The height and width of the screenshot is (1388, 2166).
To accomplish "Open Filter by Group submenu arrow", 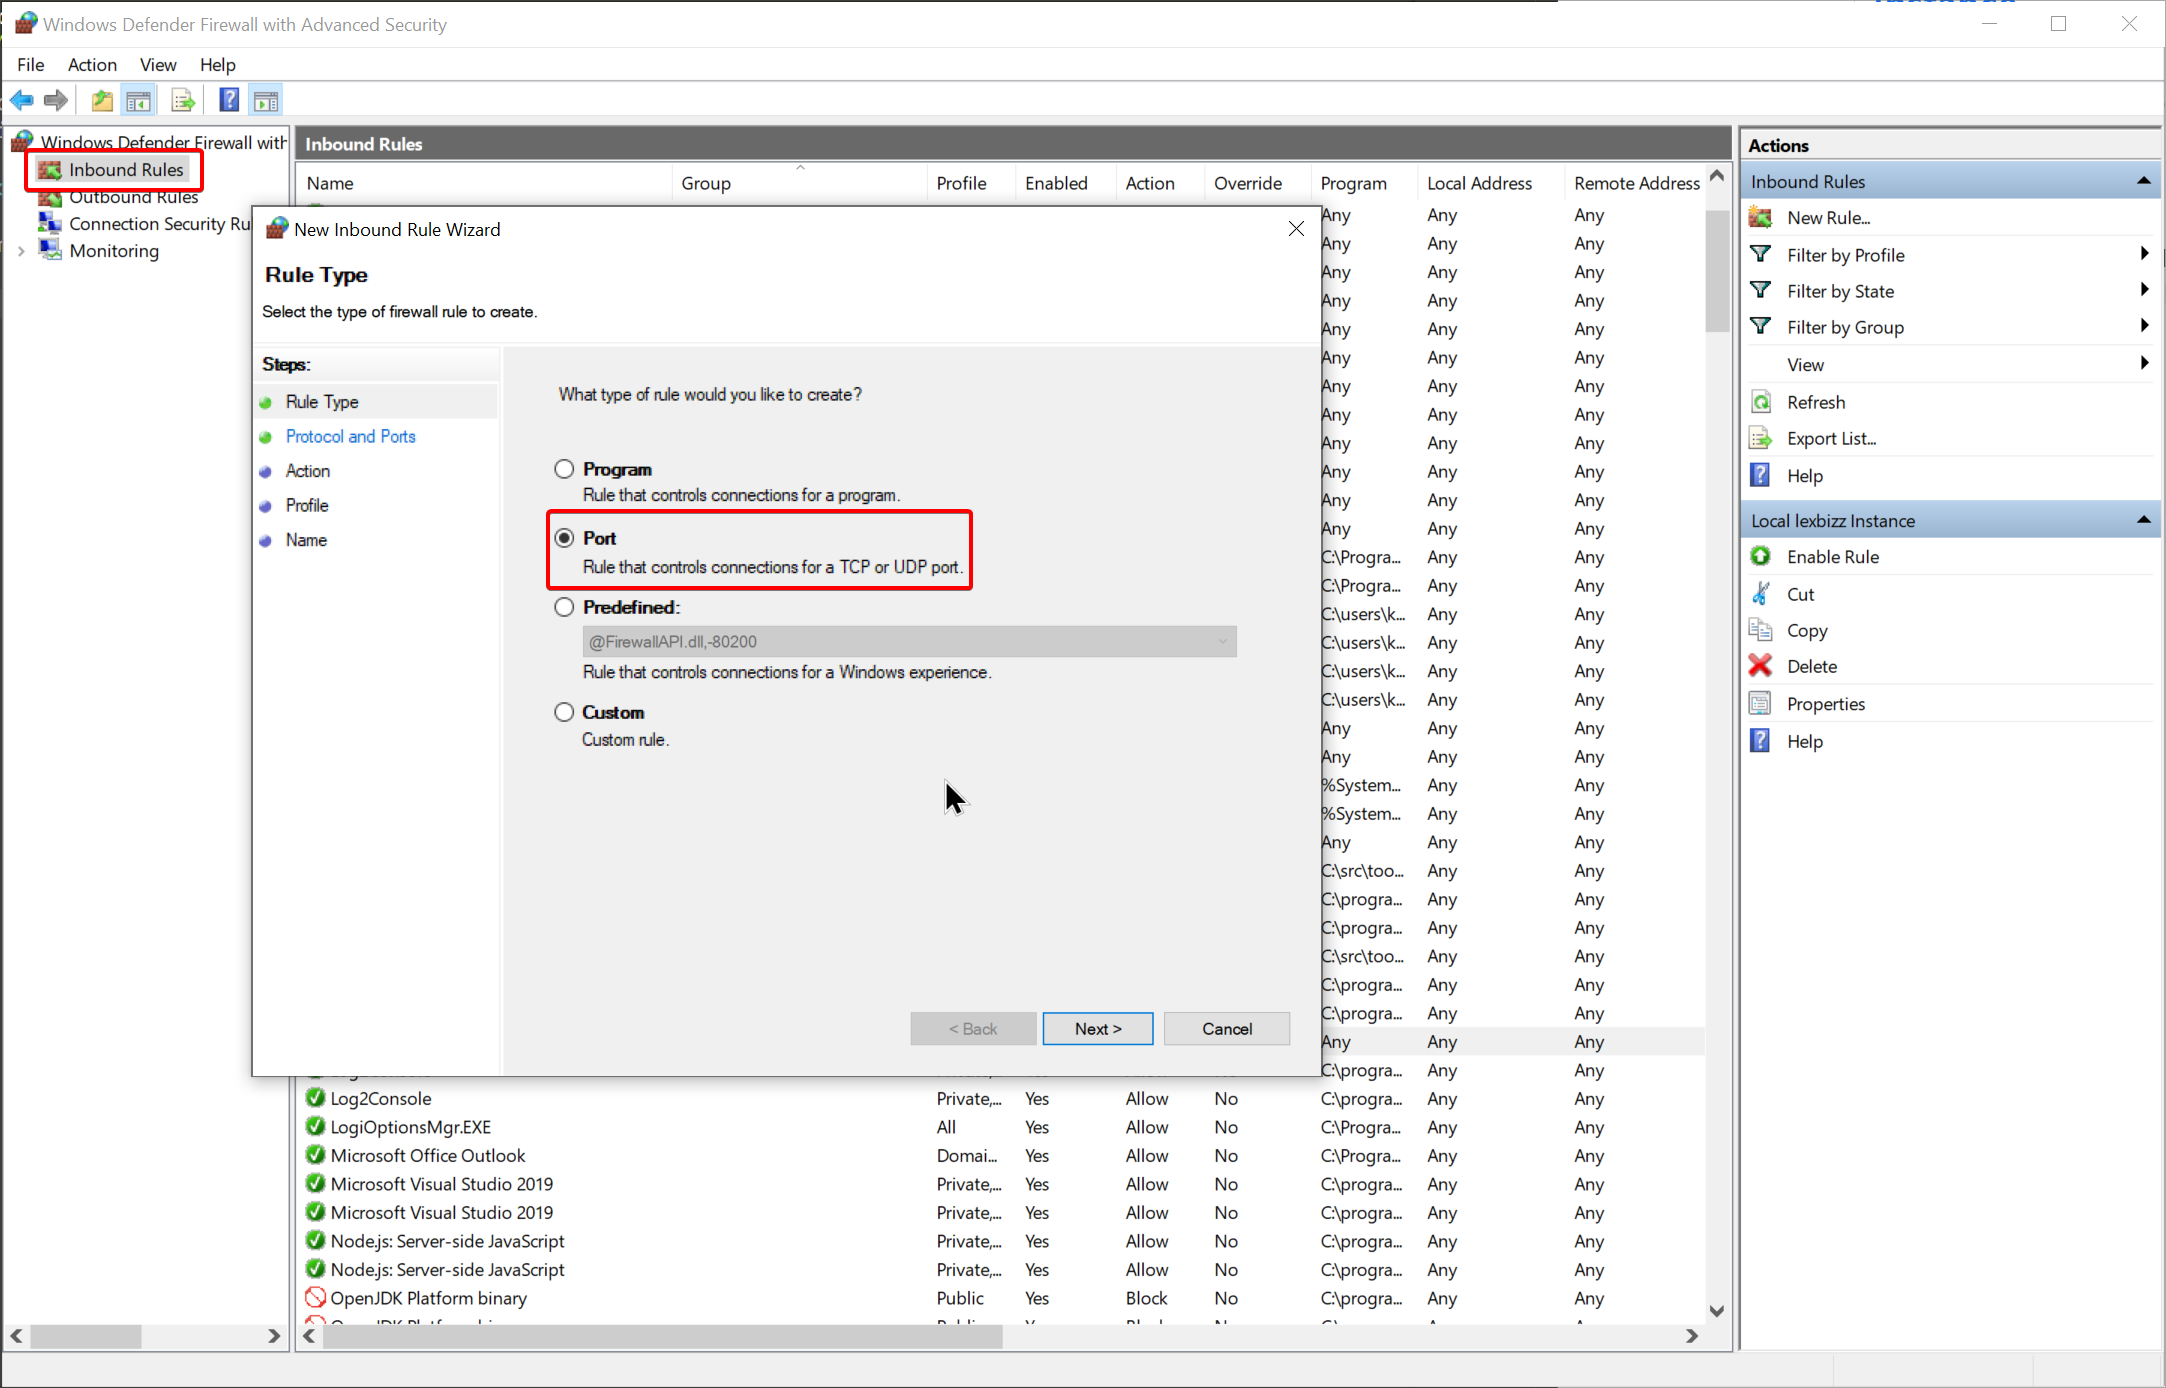I will [2144, 326].
